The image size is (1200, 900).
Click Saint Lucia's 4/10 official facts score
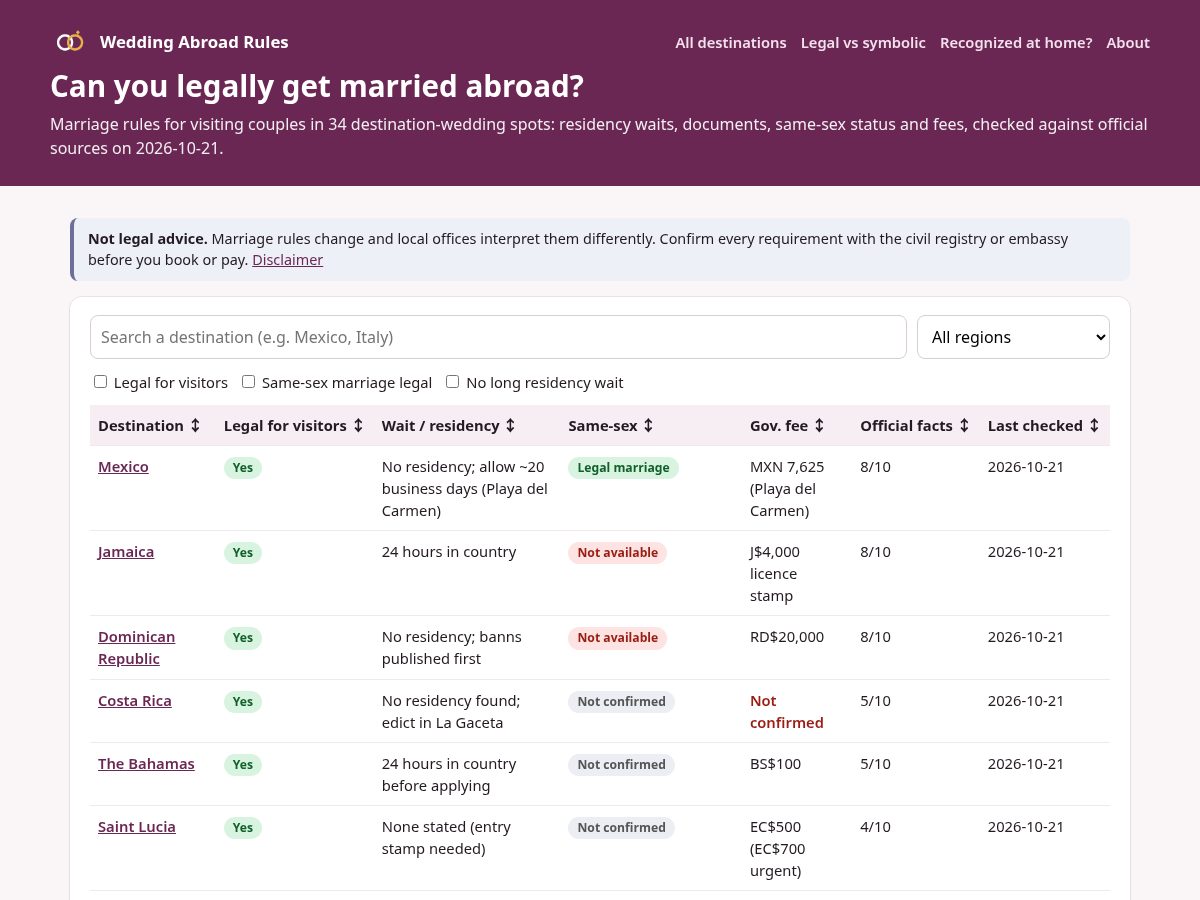pyautogui.click(x=875, y=827)
